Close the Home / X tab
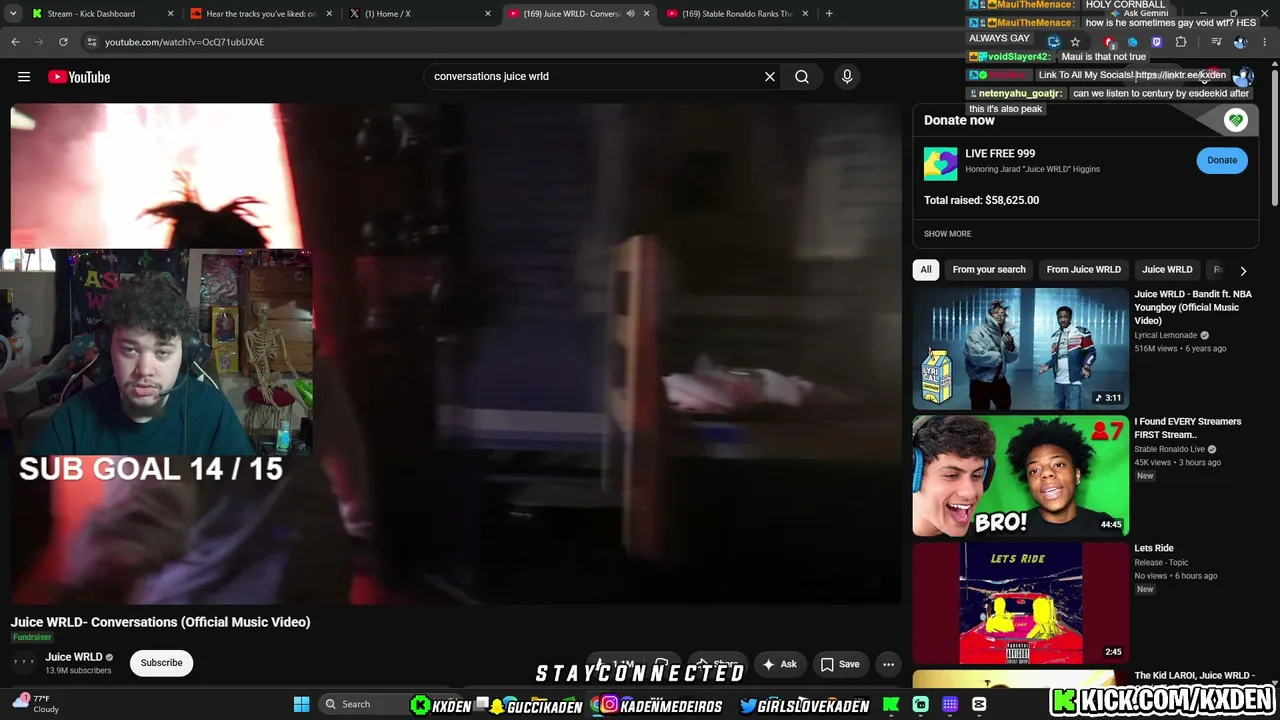Viewport: 1280px width, 720px height. (488, 14)
